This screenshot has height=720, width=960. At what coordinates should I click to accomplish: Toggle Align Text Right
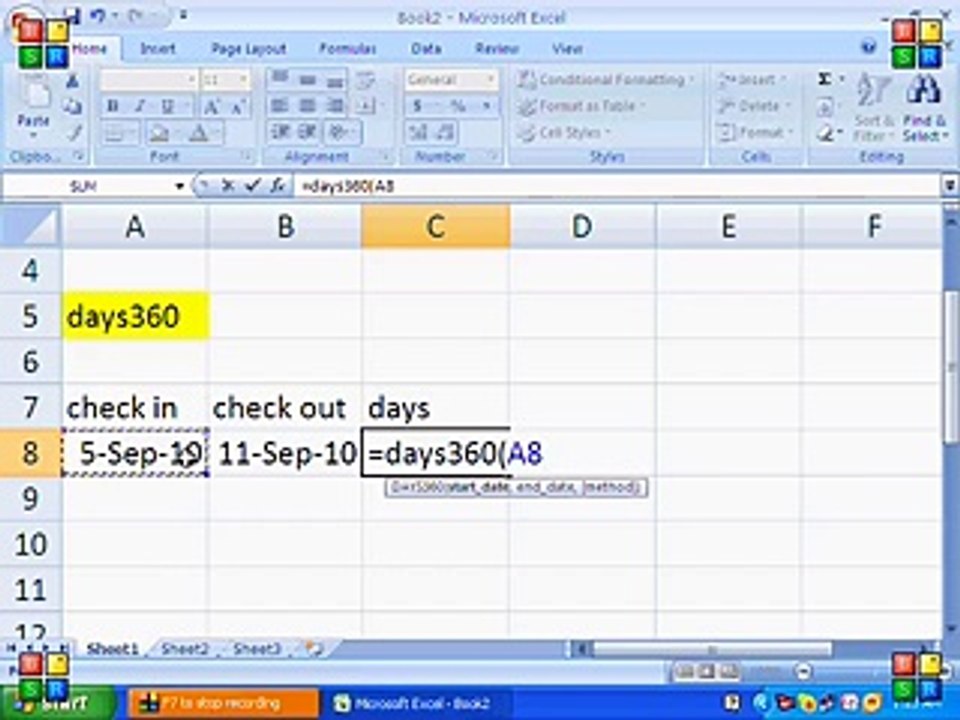pos(335,106)
